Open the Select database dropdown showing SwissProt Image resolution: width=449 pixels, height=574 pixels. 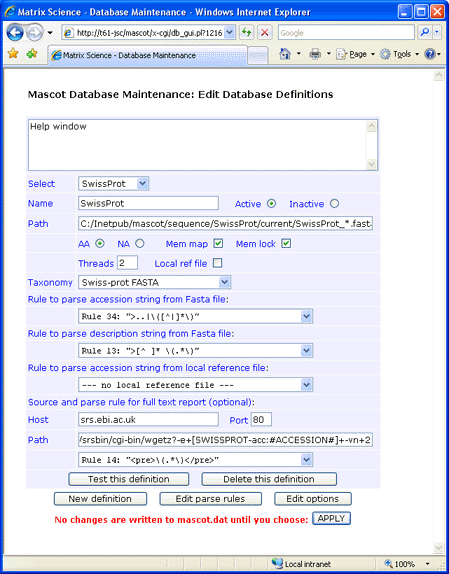click(113, 183)
